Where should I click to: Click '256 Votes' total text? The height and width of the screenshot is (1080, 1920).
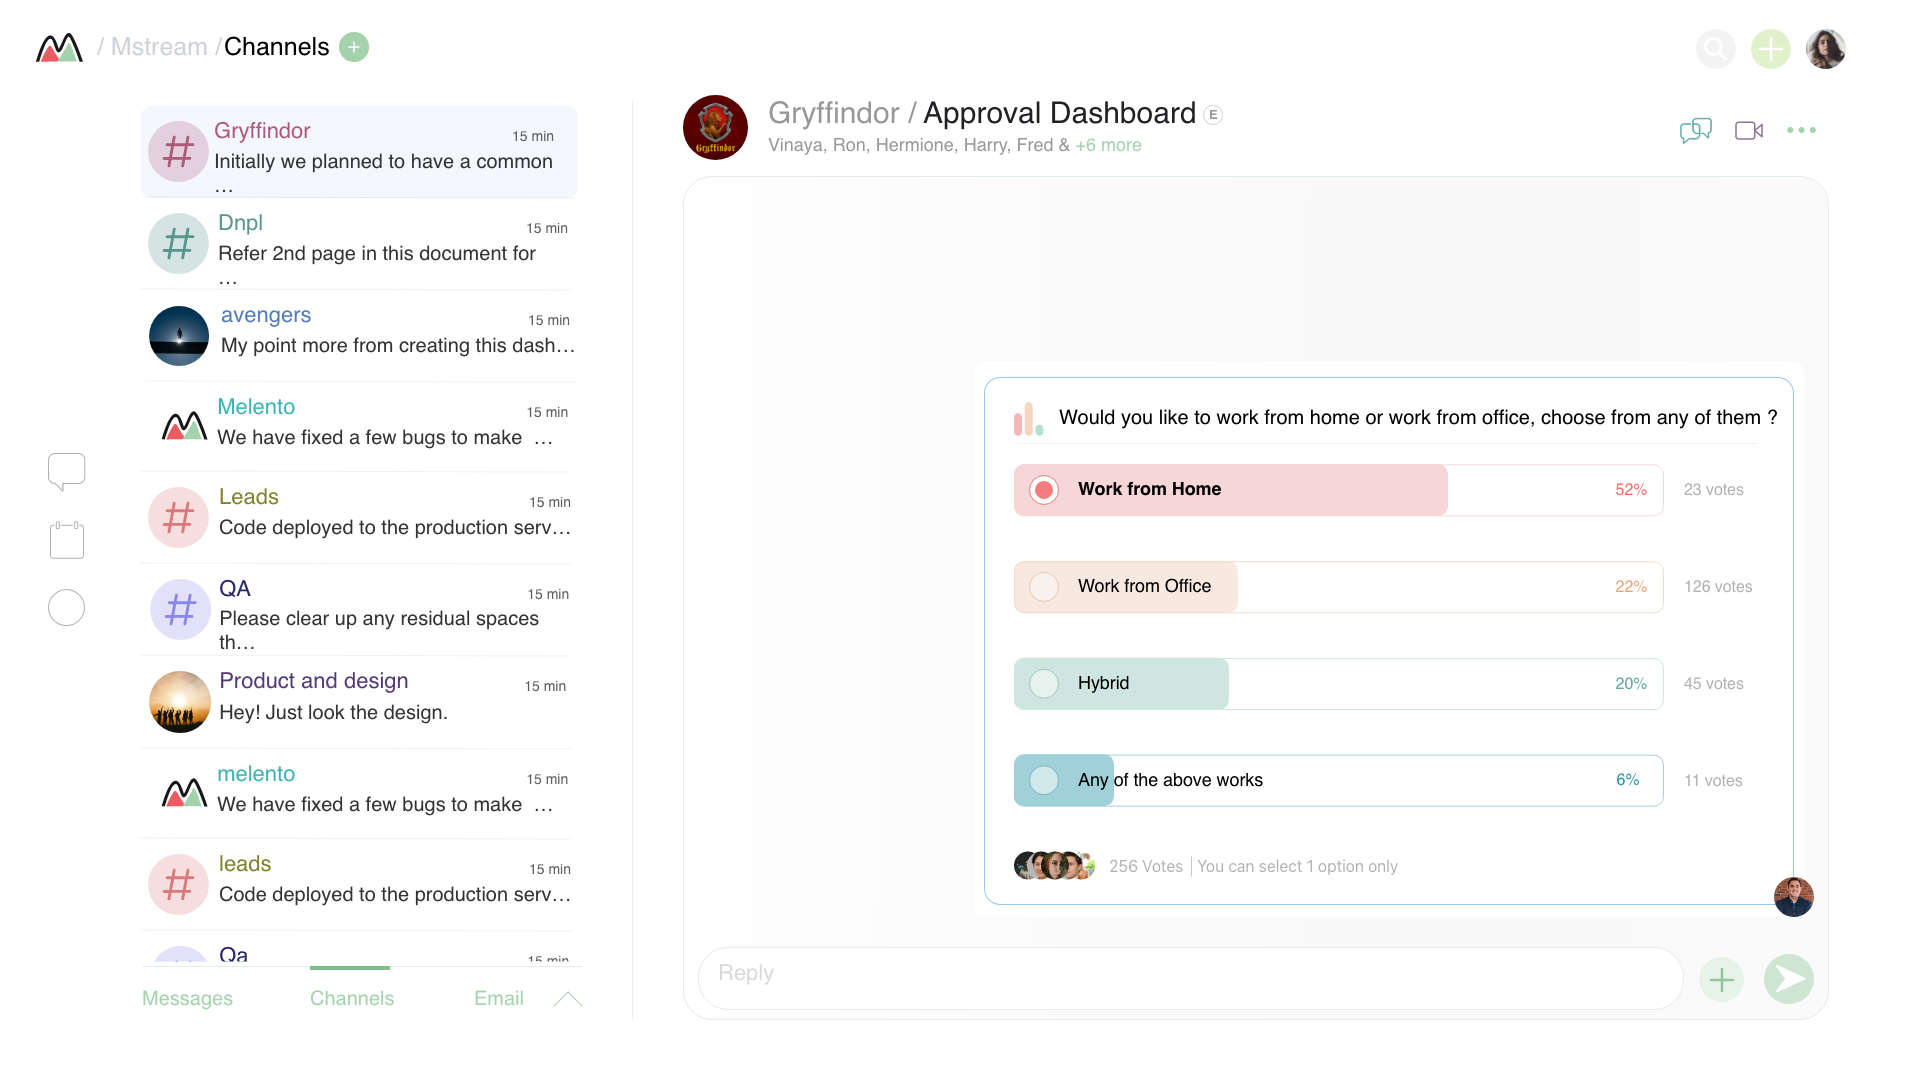1146,867
